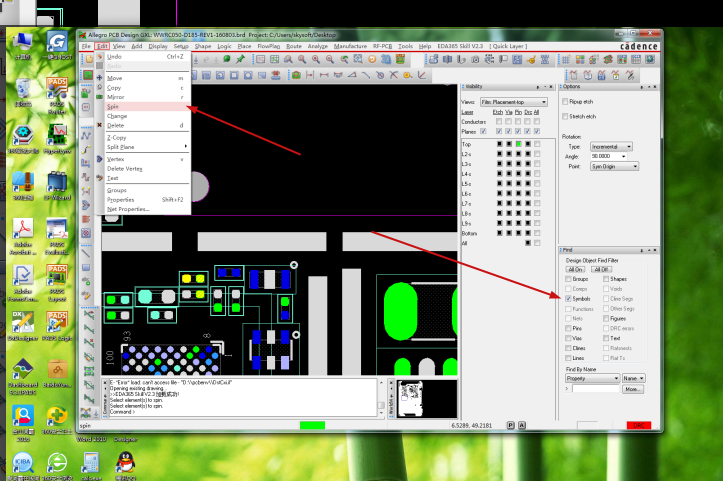Screen dimensions: 723x481
Task: Click the command window vertical scrollbar
Action: 381,398
